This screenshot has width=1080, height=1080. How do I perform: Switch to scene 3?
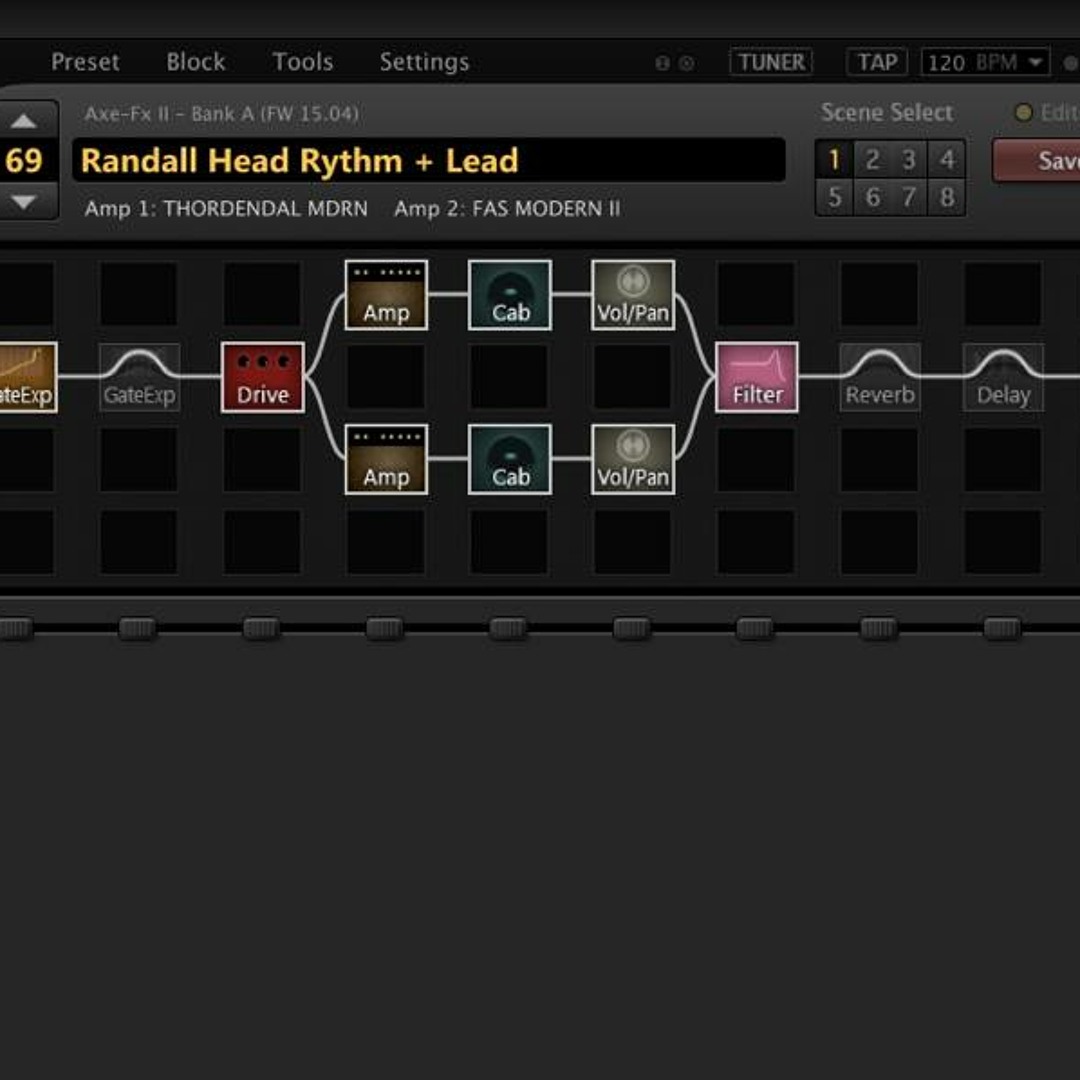909,159
